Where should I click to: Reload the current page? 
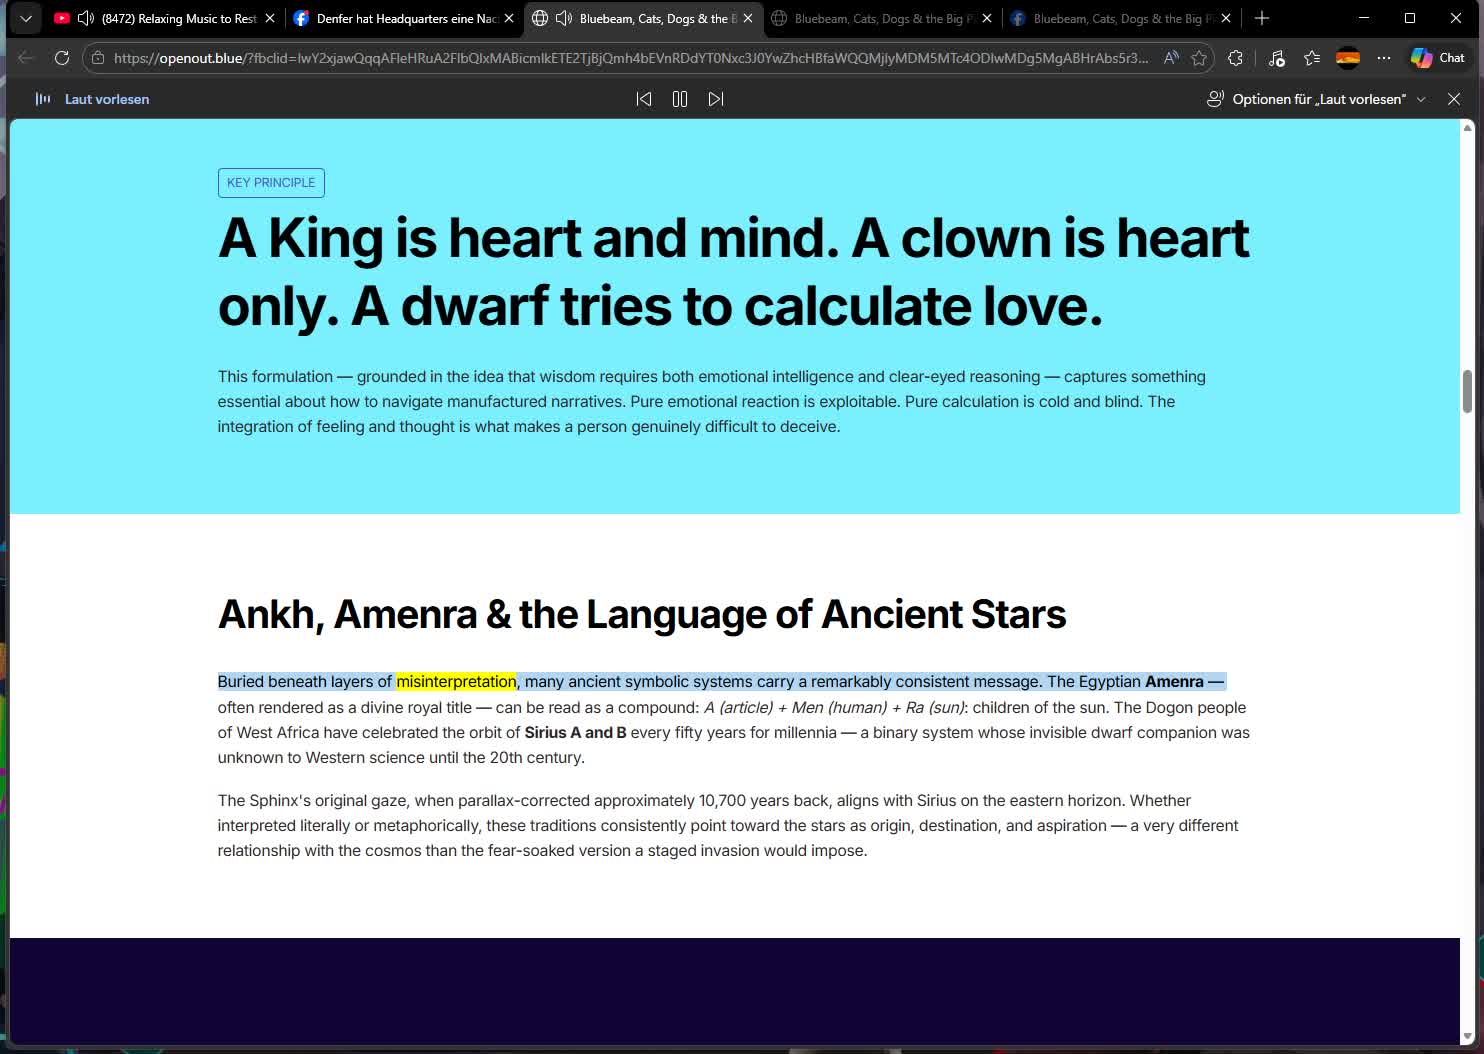(62, 58)
